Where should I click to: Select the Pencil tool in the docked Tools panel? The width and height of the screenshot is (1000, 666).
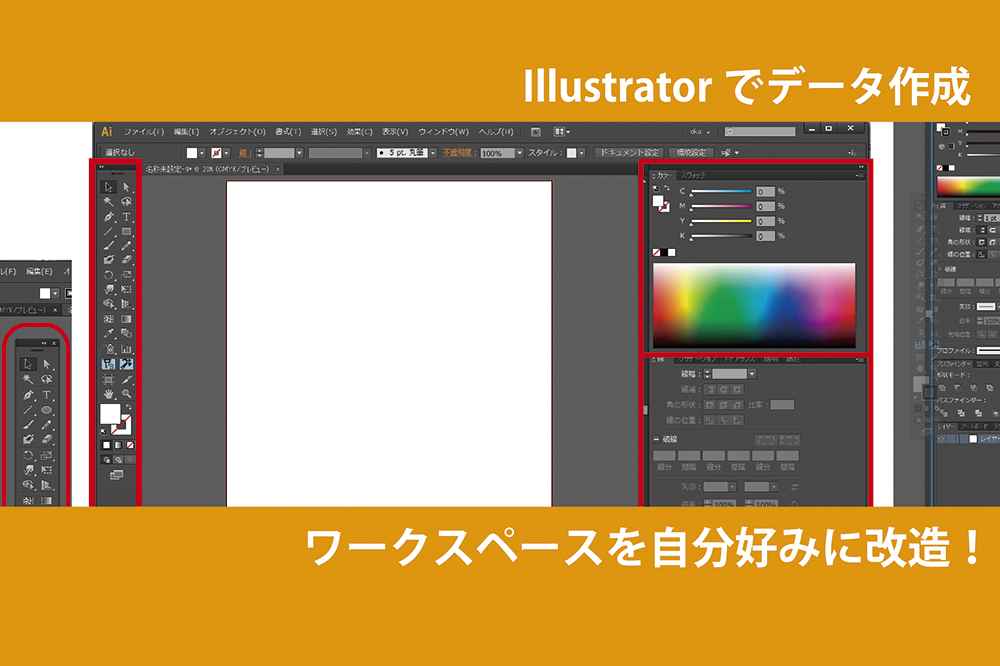pos(126,246)
